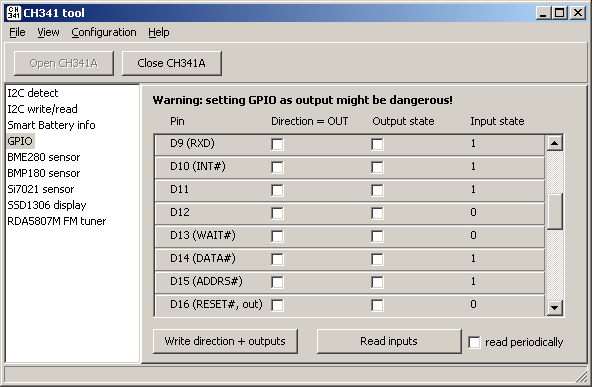
Task: Click the window resize grip corner
Action: click(583, 376)
